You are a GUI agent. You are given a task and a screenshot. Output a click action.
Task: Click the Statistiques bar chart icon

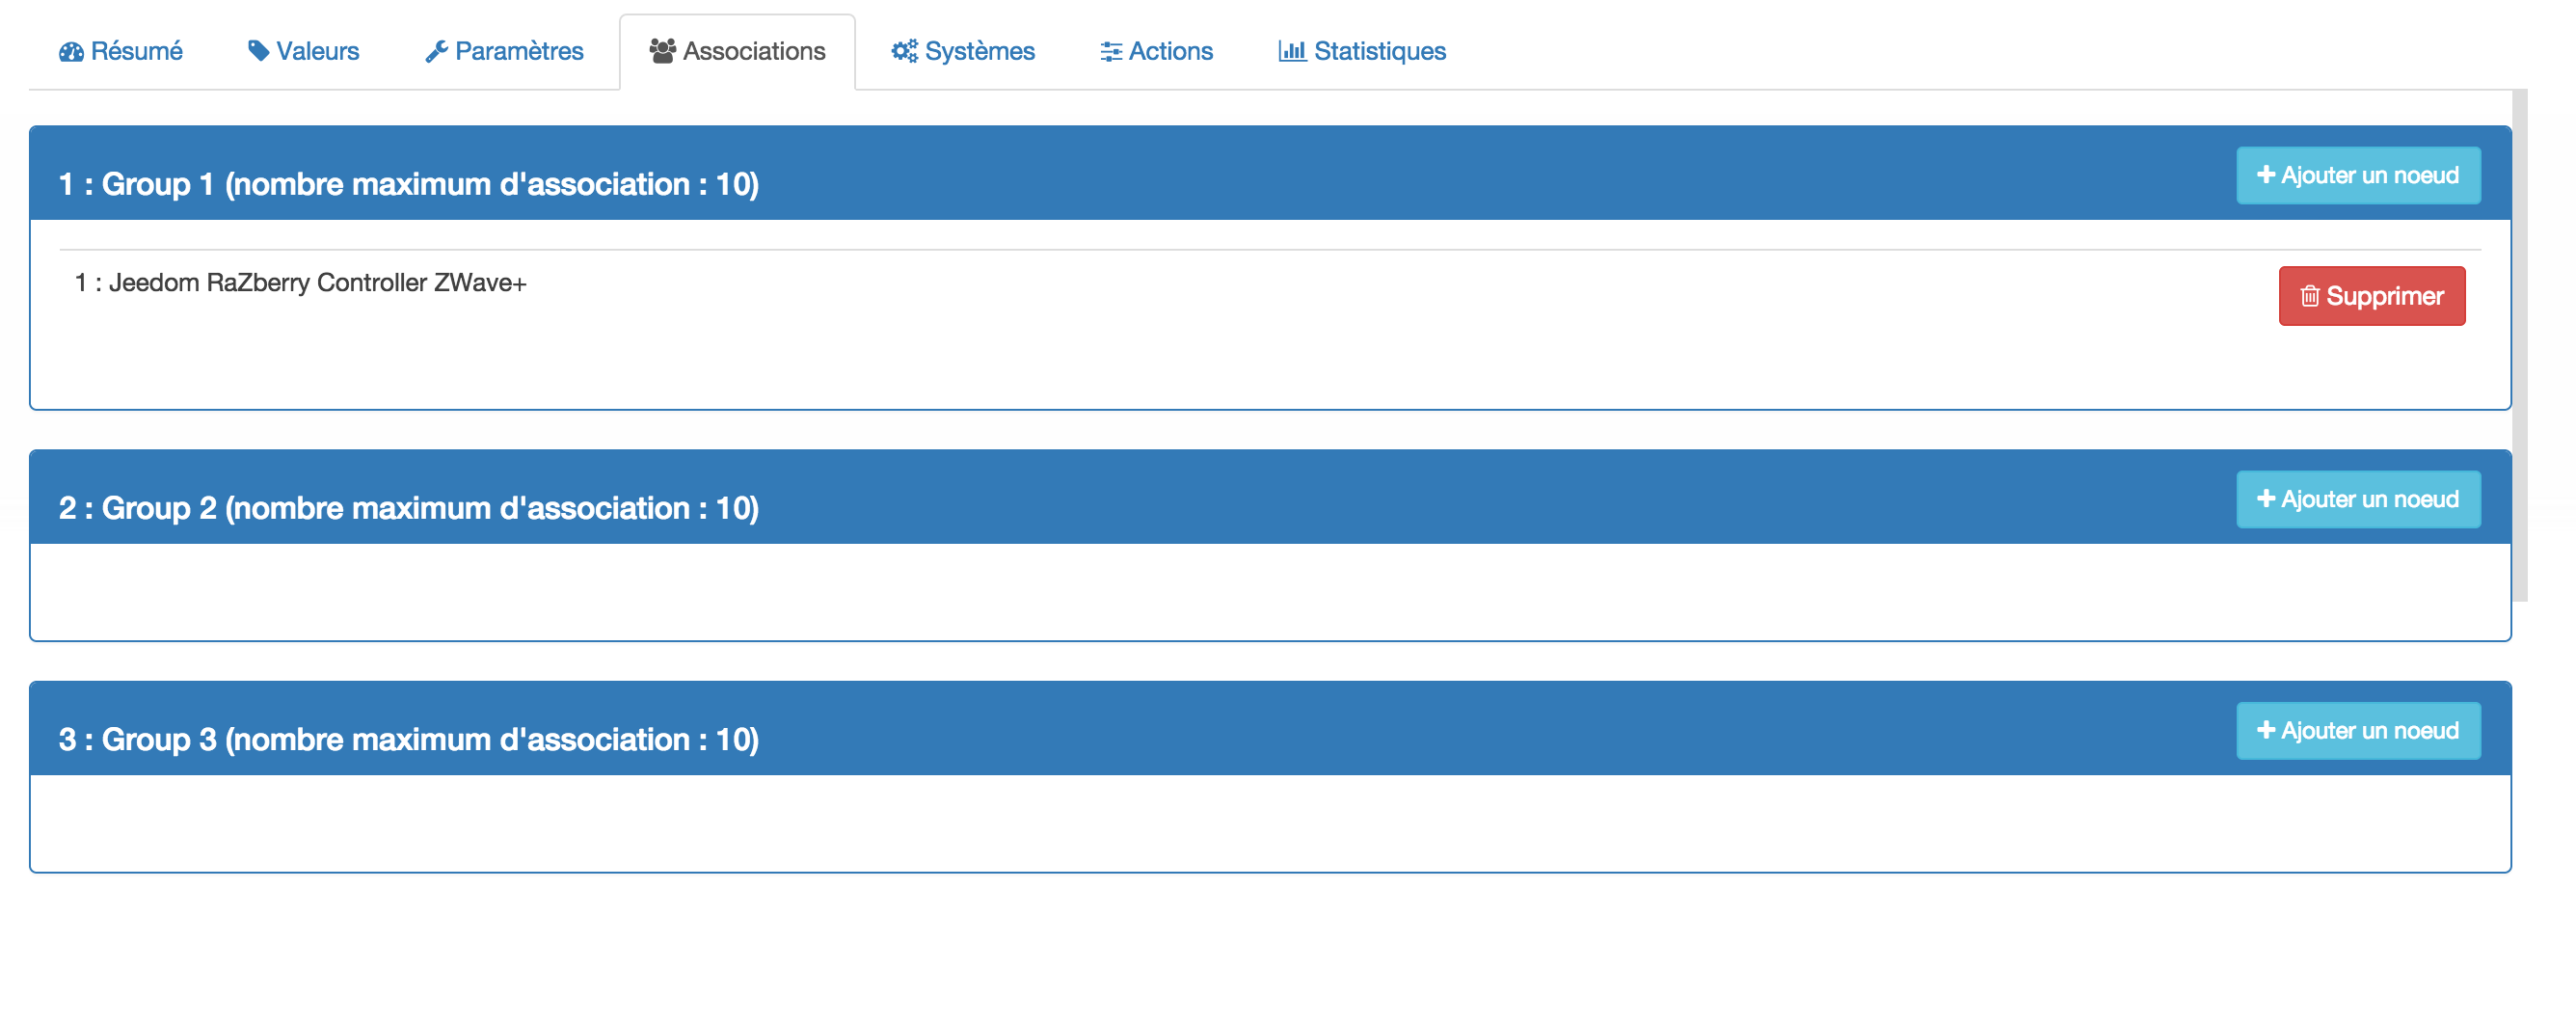click(x=1292, y=51)
